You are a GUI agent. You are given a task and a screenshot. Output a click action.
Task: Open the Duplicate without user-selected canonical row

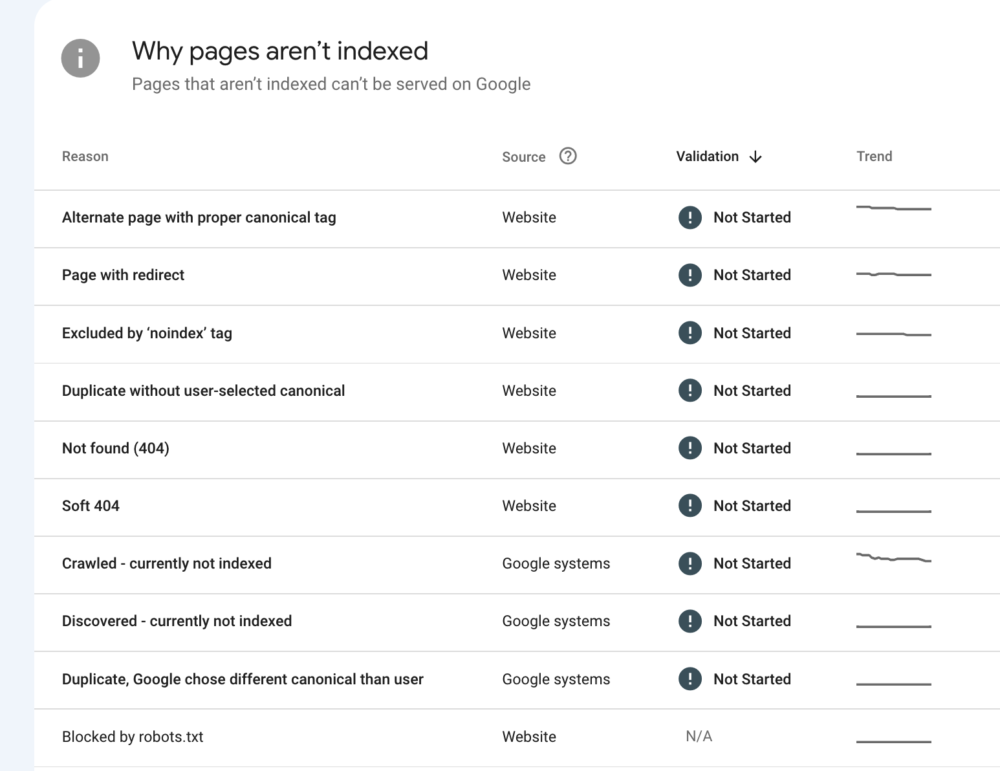(203, 391)
